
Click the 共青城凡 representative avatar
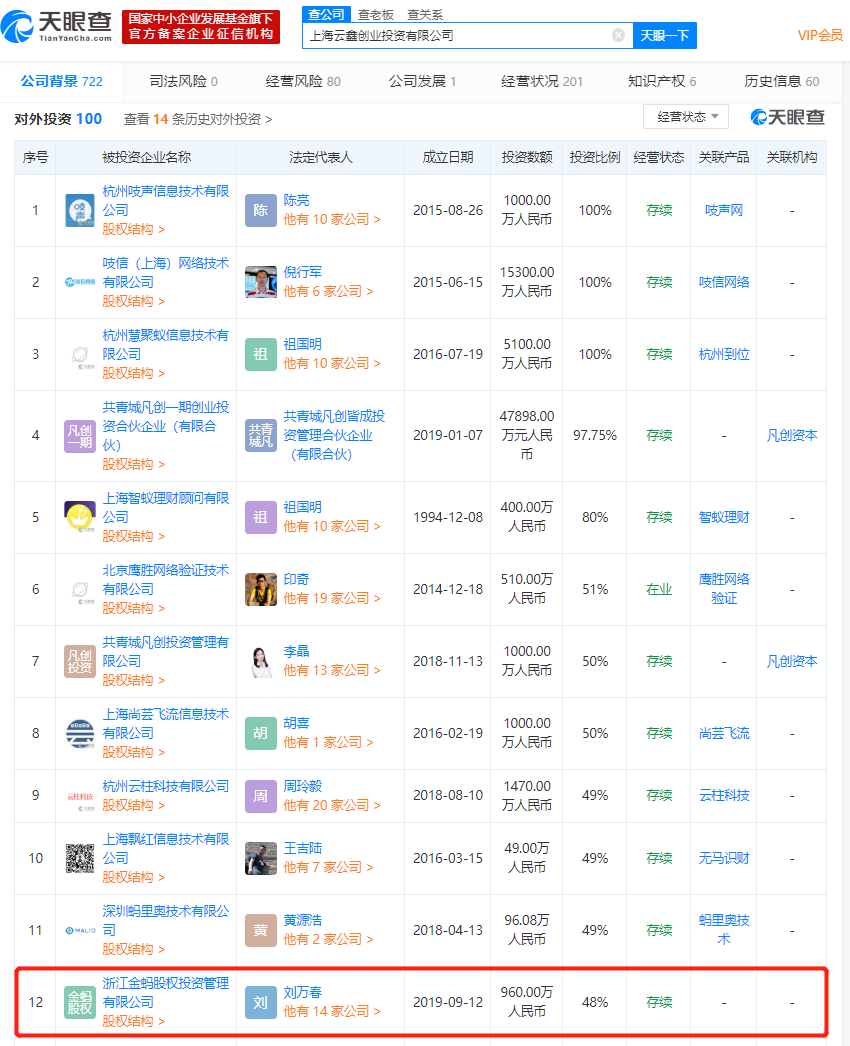[x=261, y=436]
